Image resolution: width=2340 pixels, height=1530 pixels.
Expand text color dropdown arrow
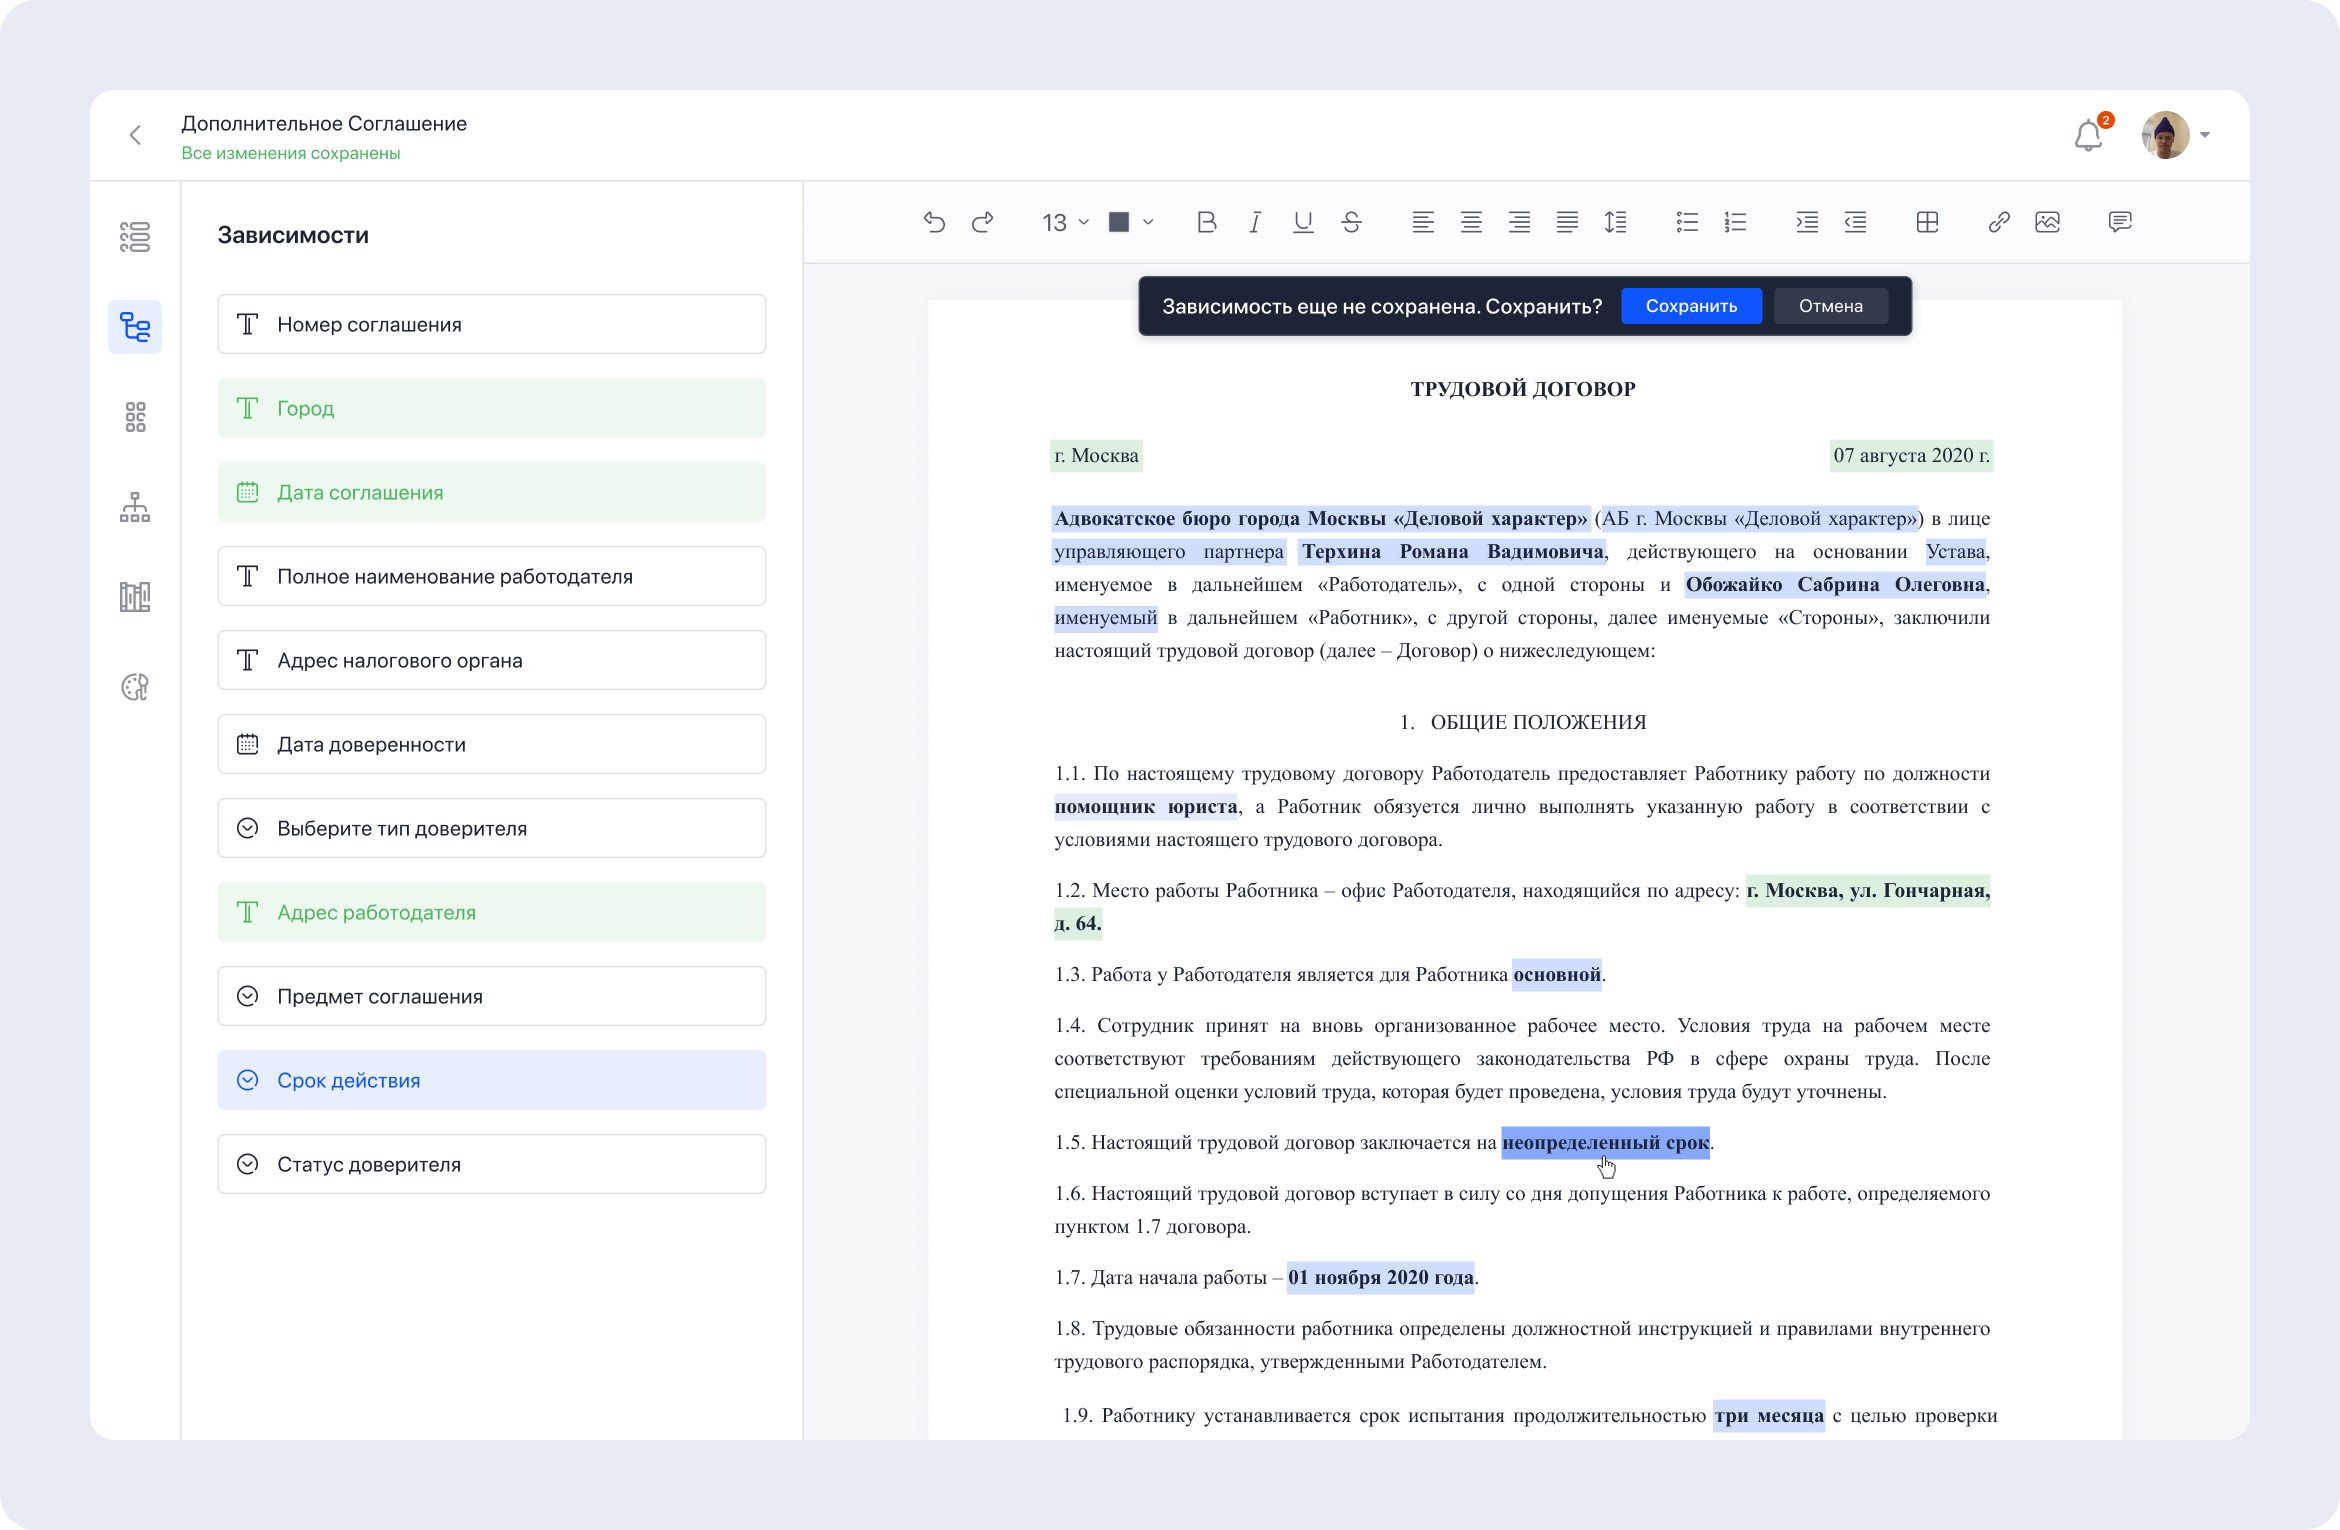(x=1148, y=222)
